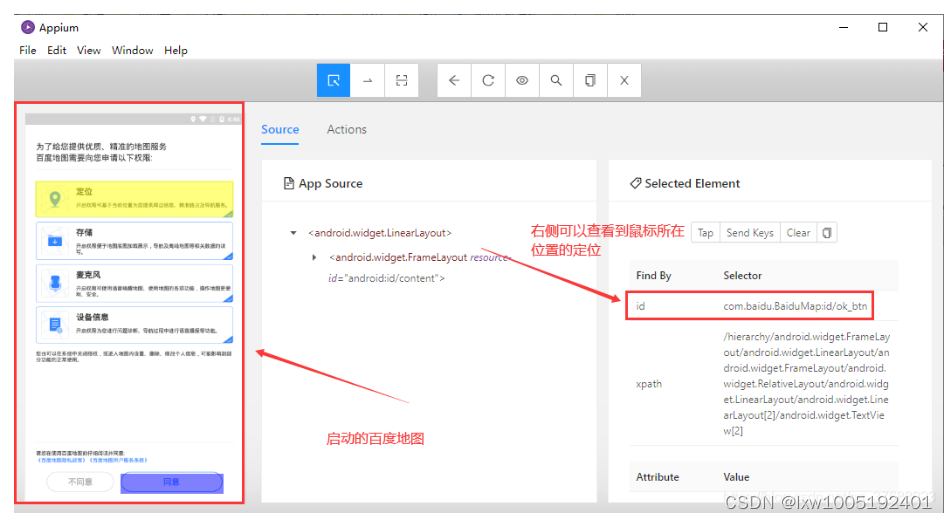Screen dimensions: 947x519
Task: Copy attributes icon next to Clear
Action: 827,233
